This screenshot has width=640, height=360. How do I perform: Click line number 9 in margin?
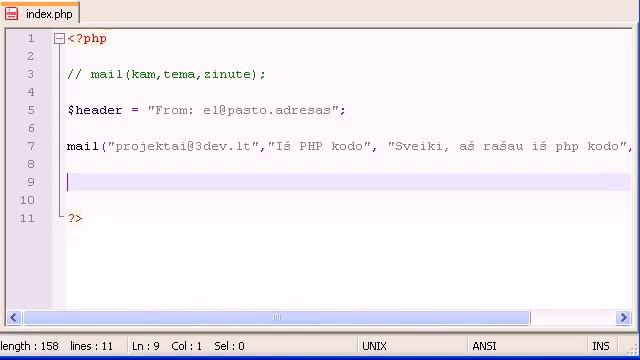(31, 182)
